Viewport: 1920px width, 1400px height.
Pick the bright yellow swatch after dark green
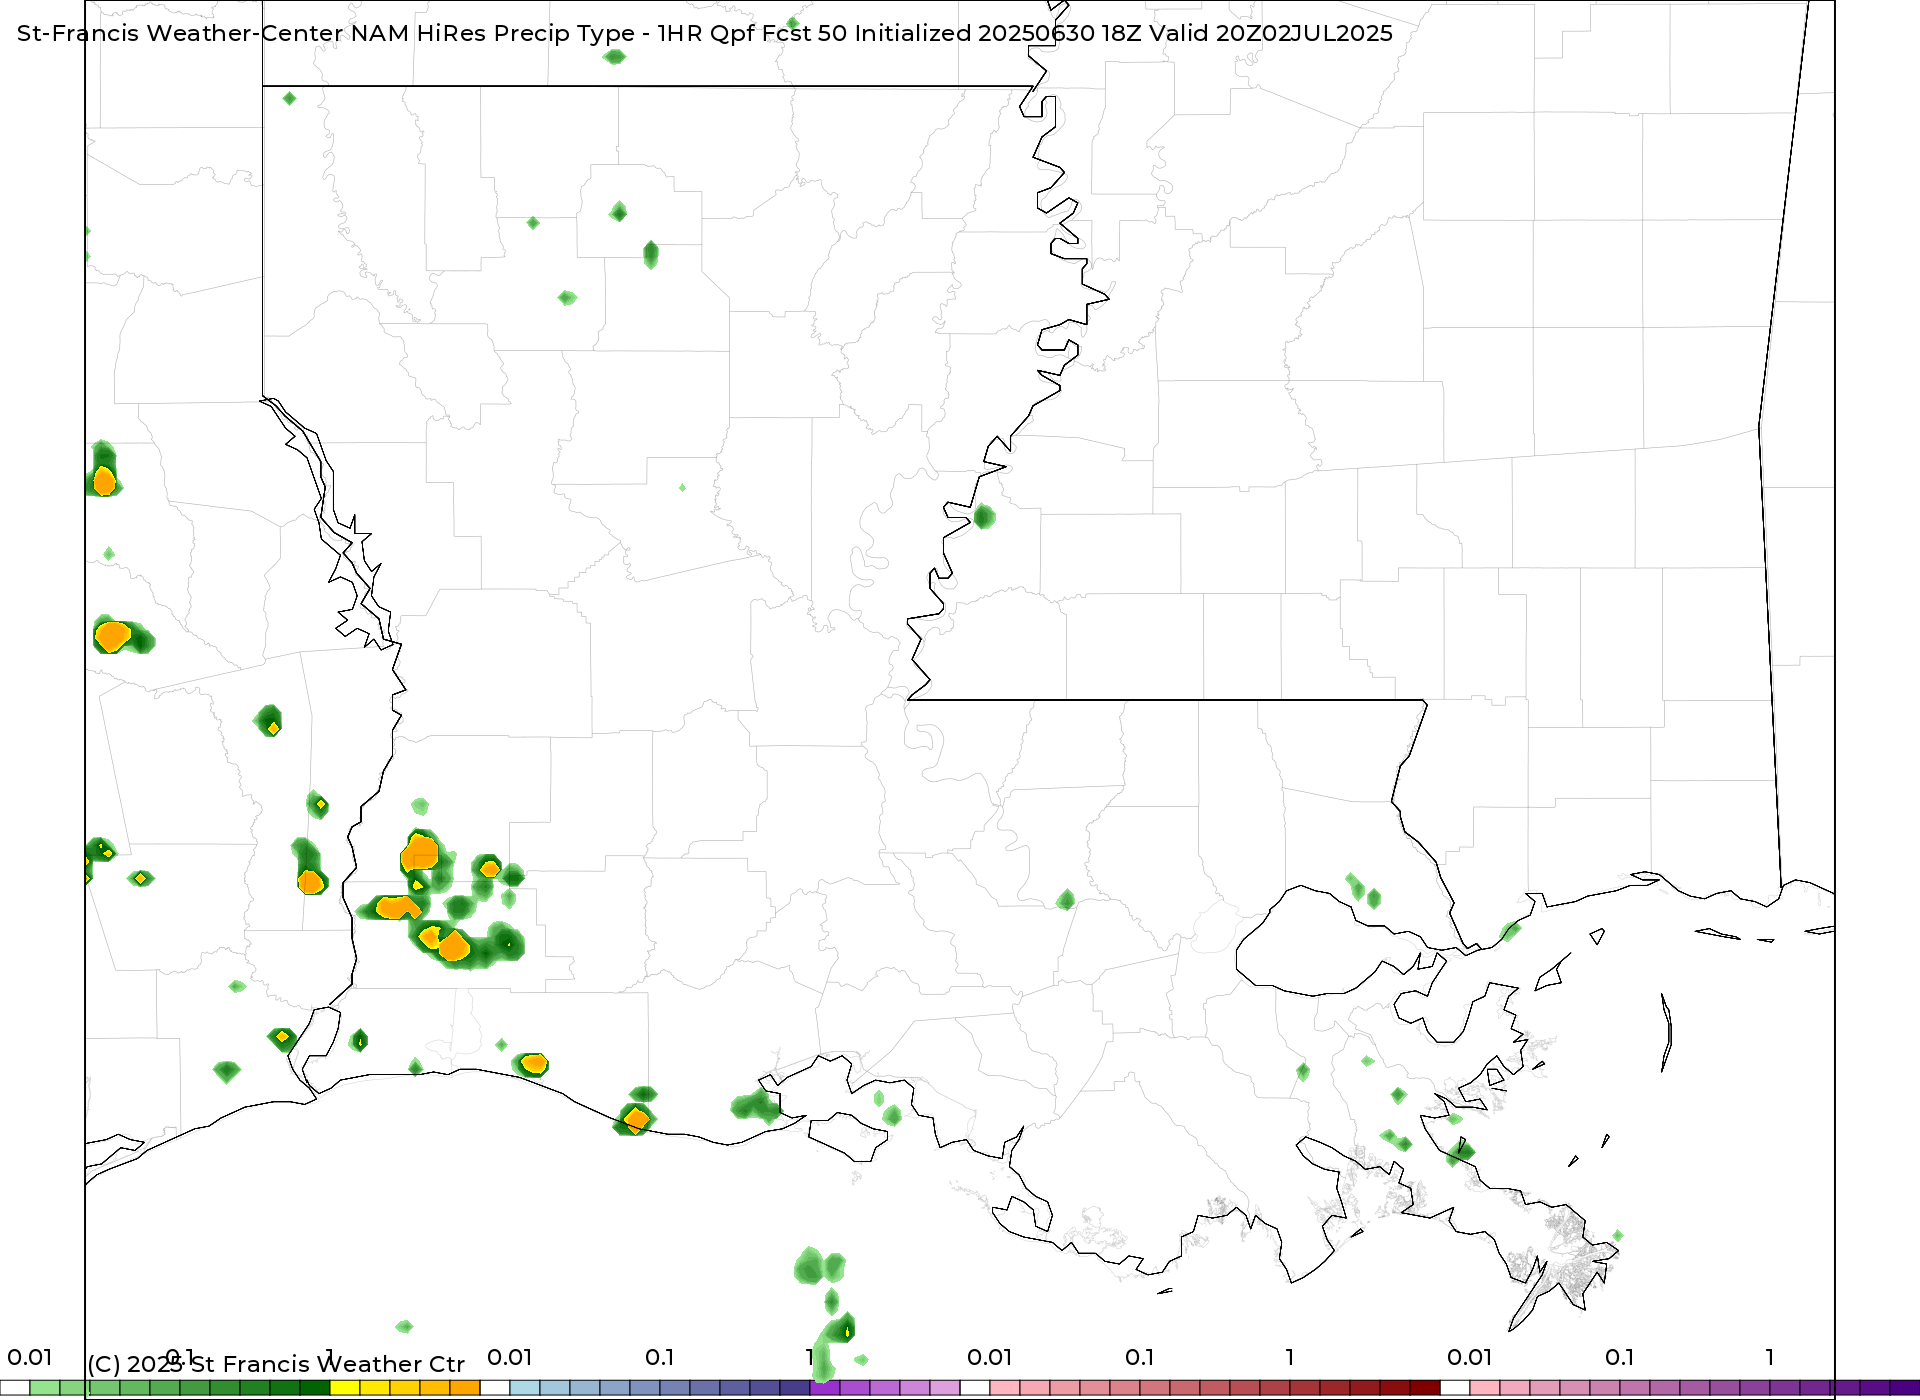point(345,1388)
